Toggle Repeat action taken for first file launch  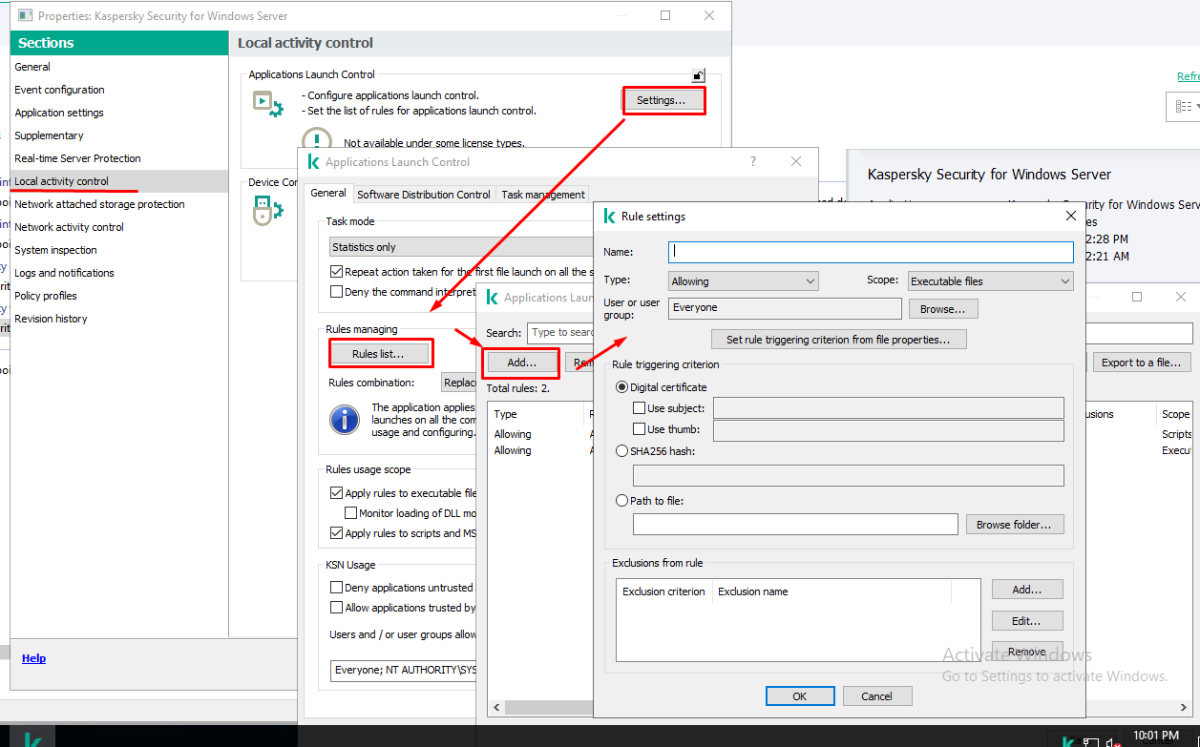(x=337, y=272)
